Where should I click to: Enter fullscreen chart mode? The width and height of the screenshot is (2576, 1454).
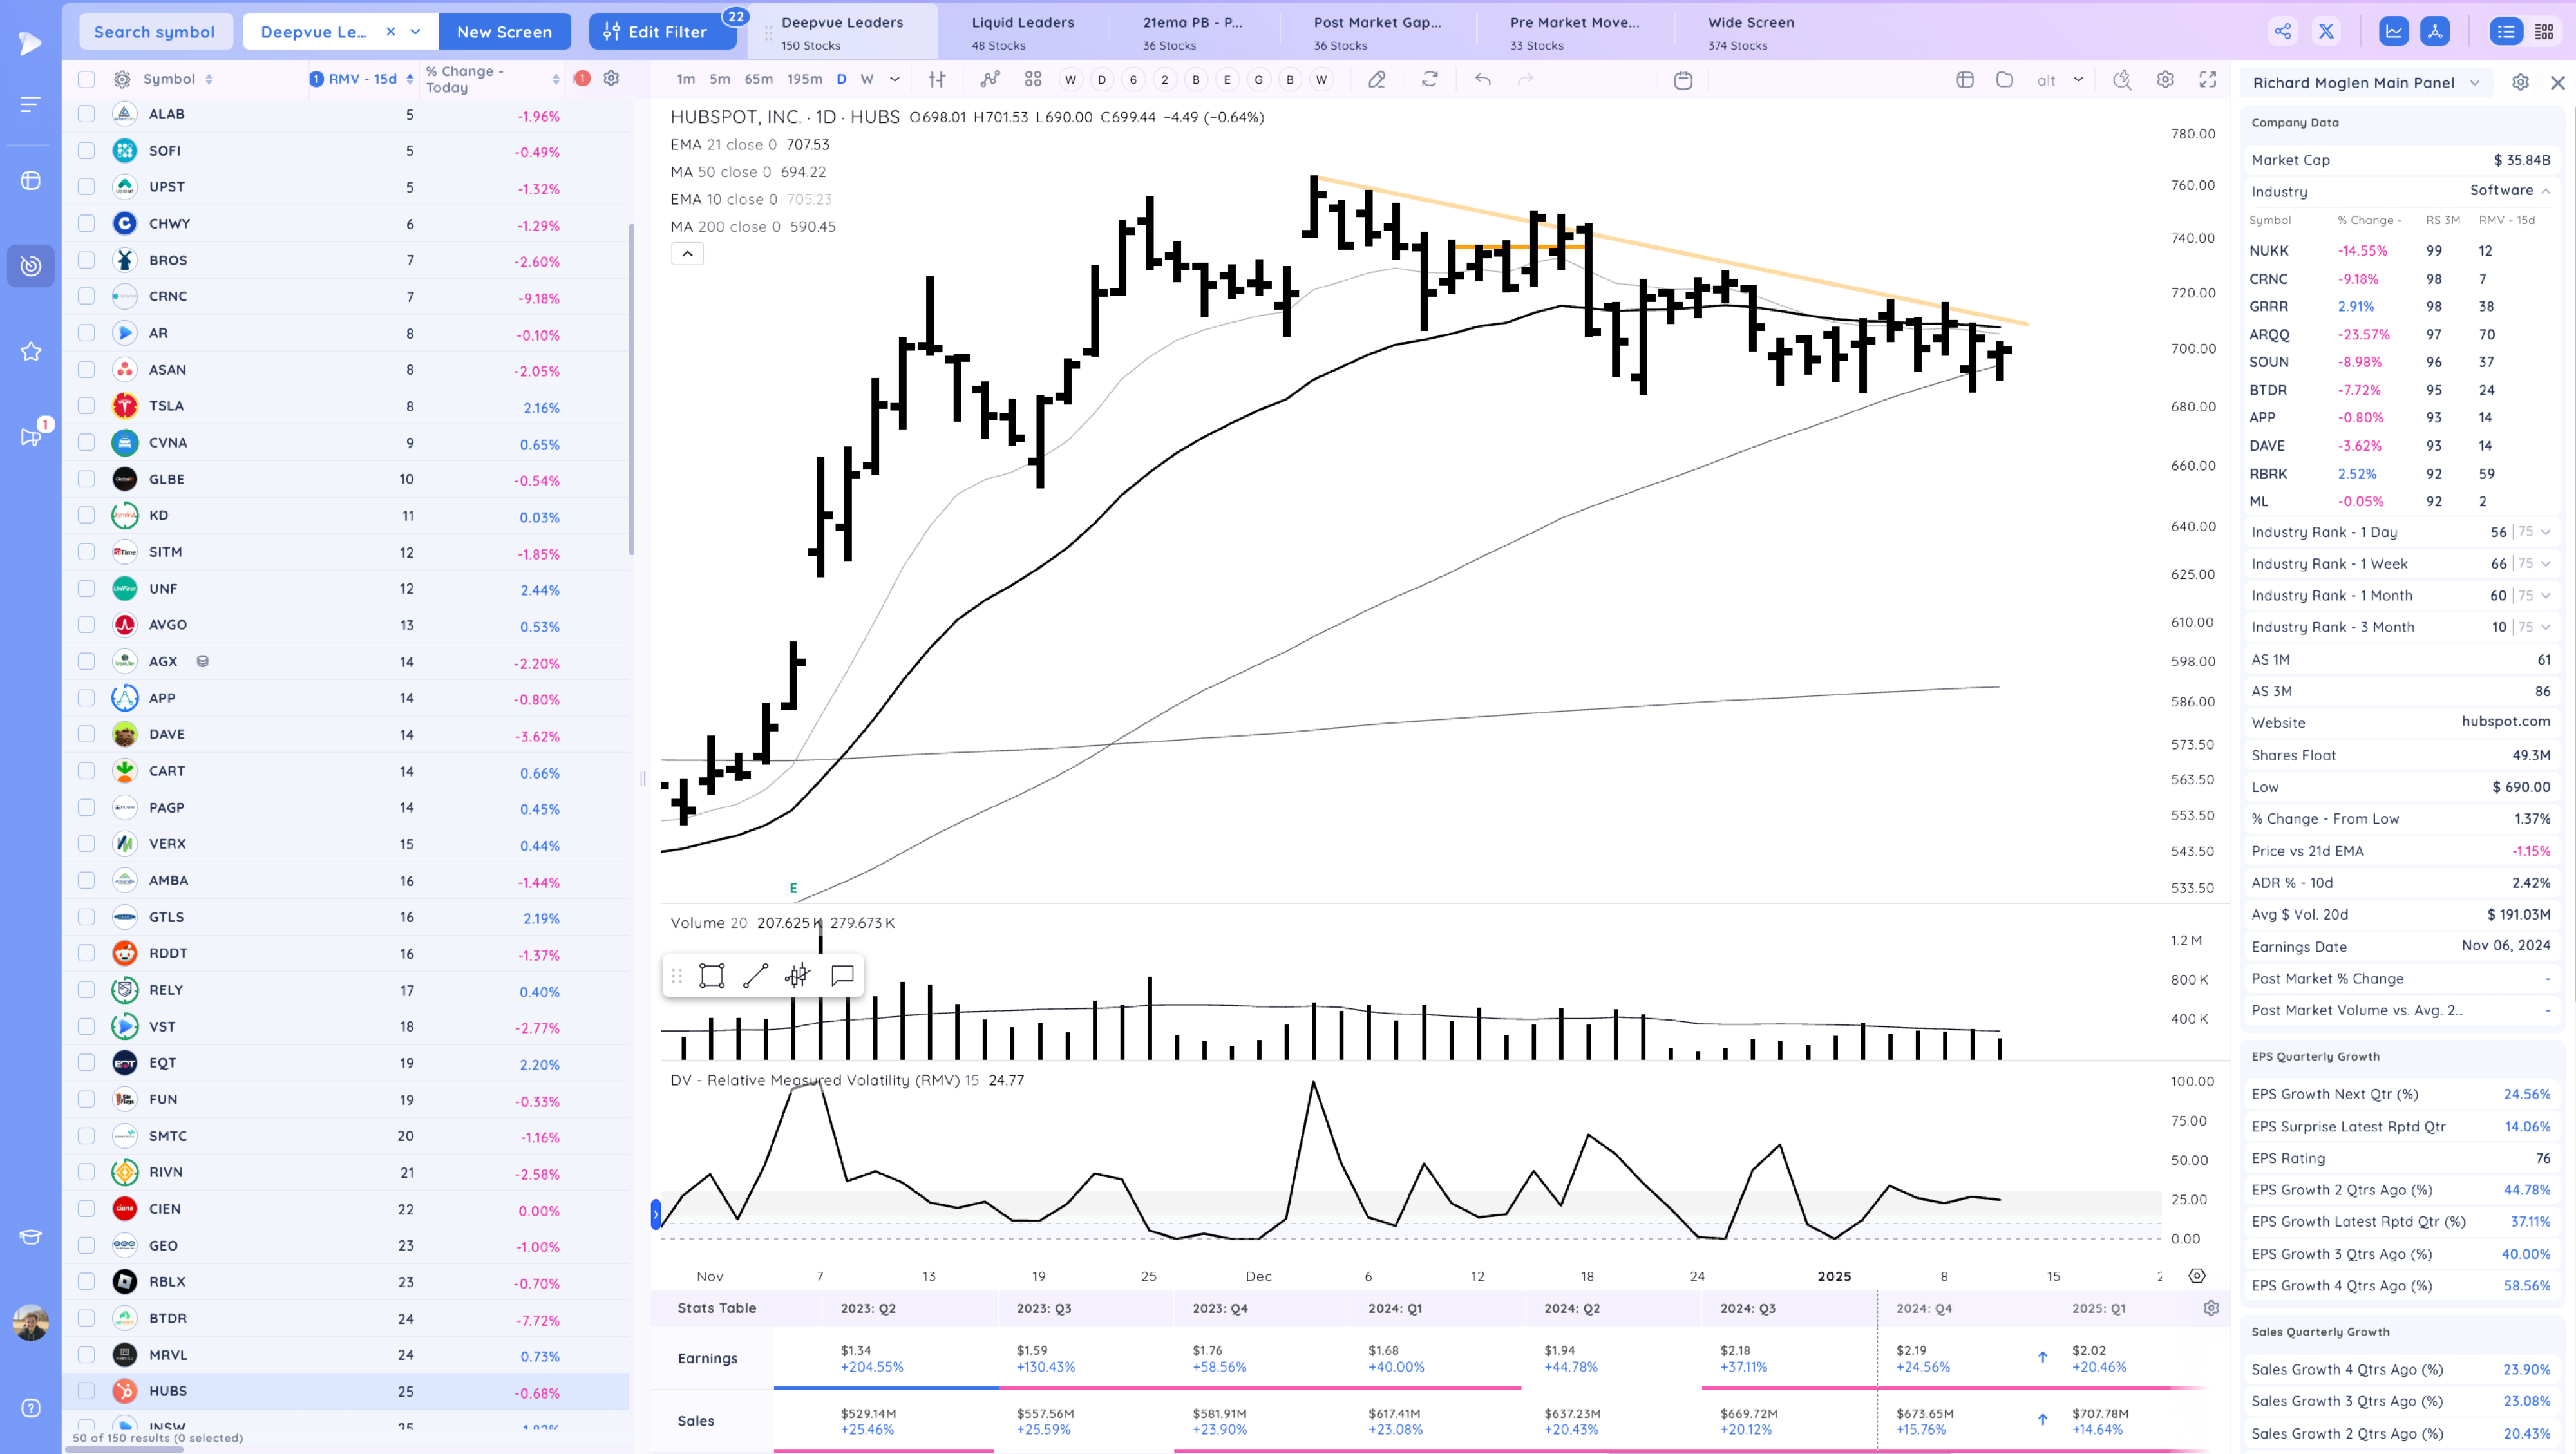(2208, 79)
